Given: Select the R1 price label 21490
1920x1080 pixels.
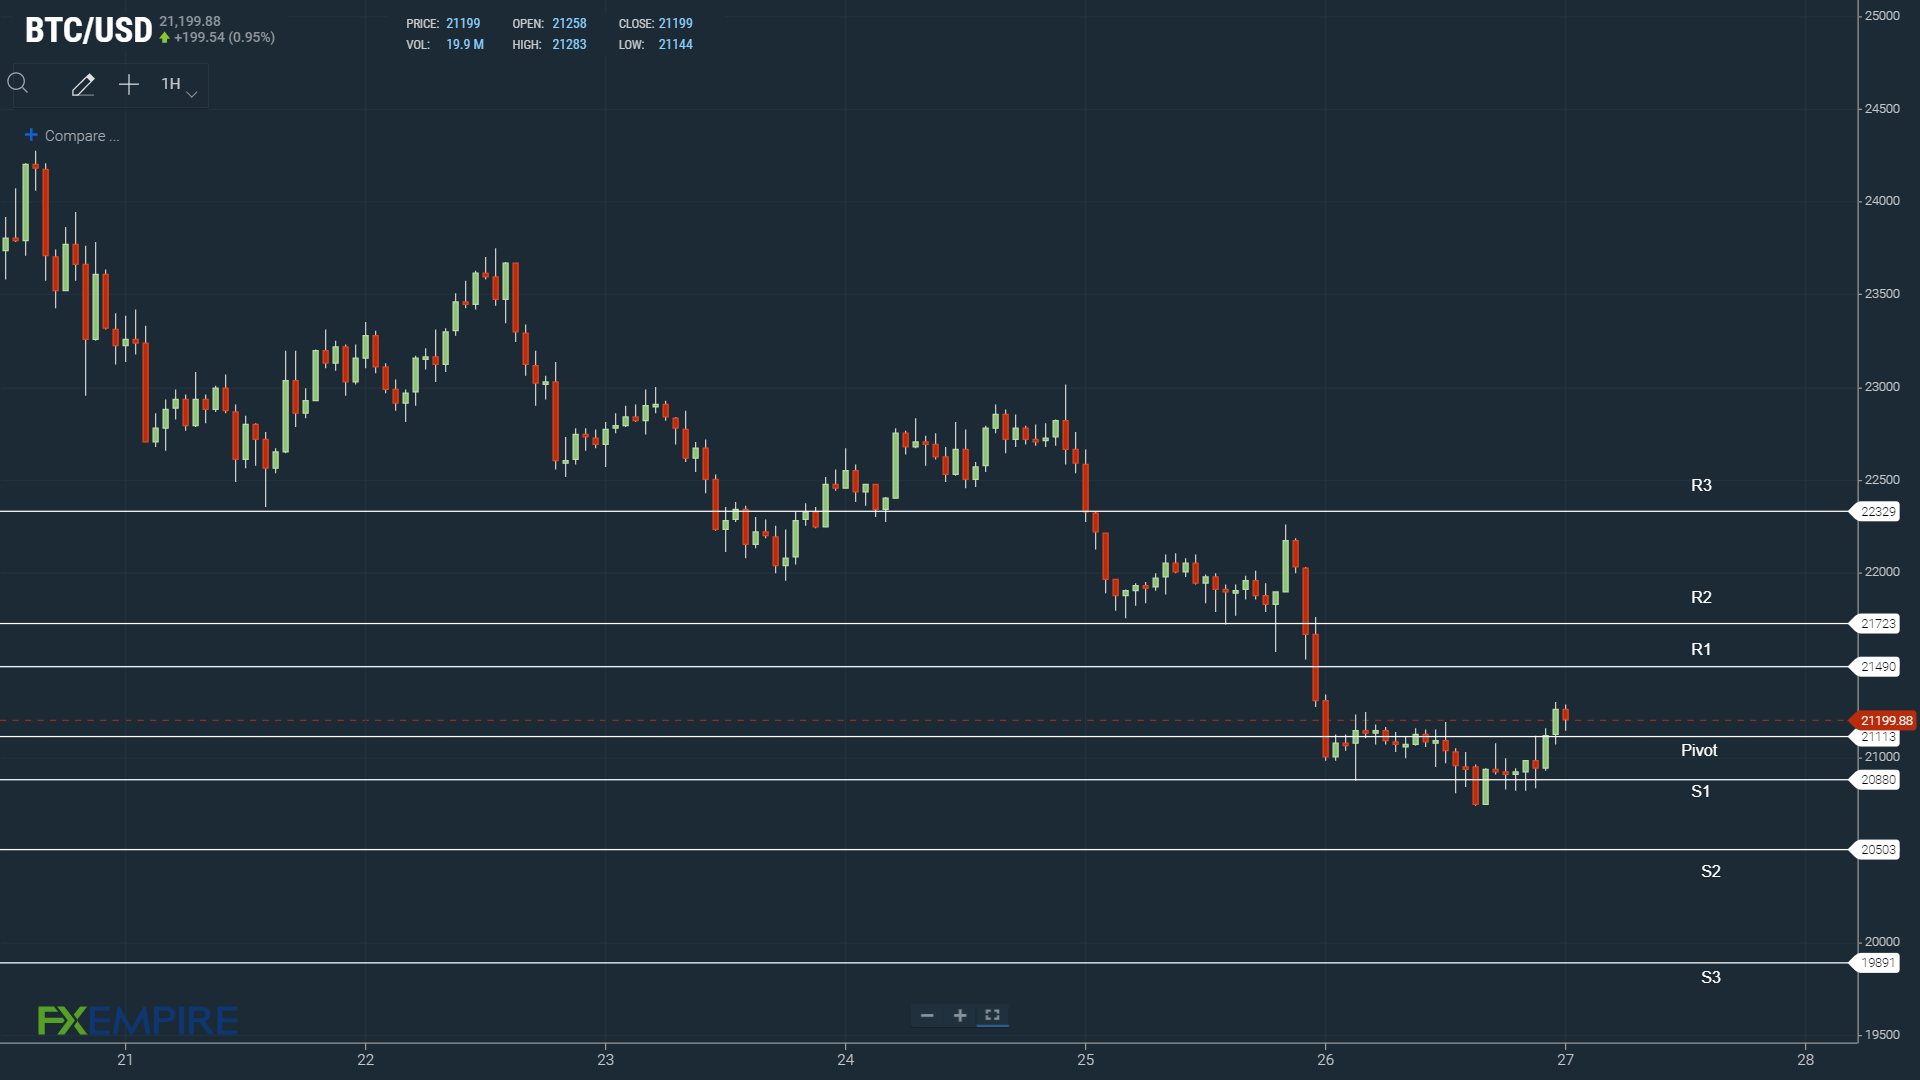Looking at the screenshot, I should pos(1877,667).
